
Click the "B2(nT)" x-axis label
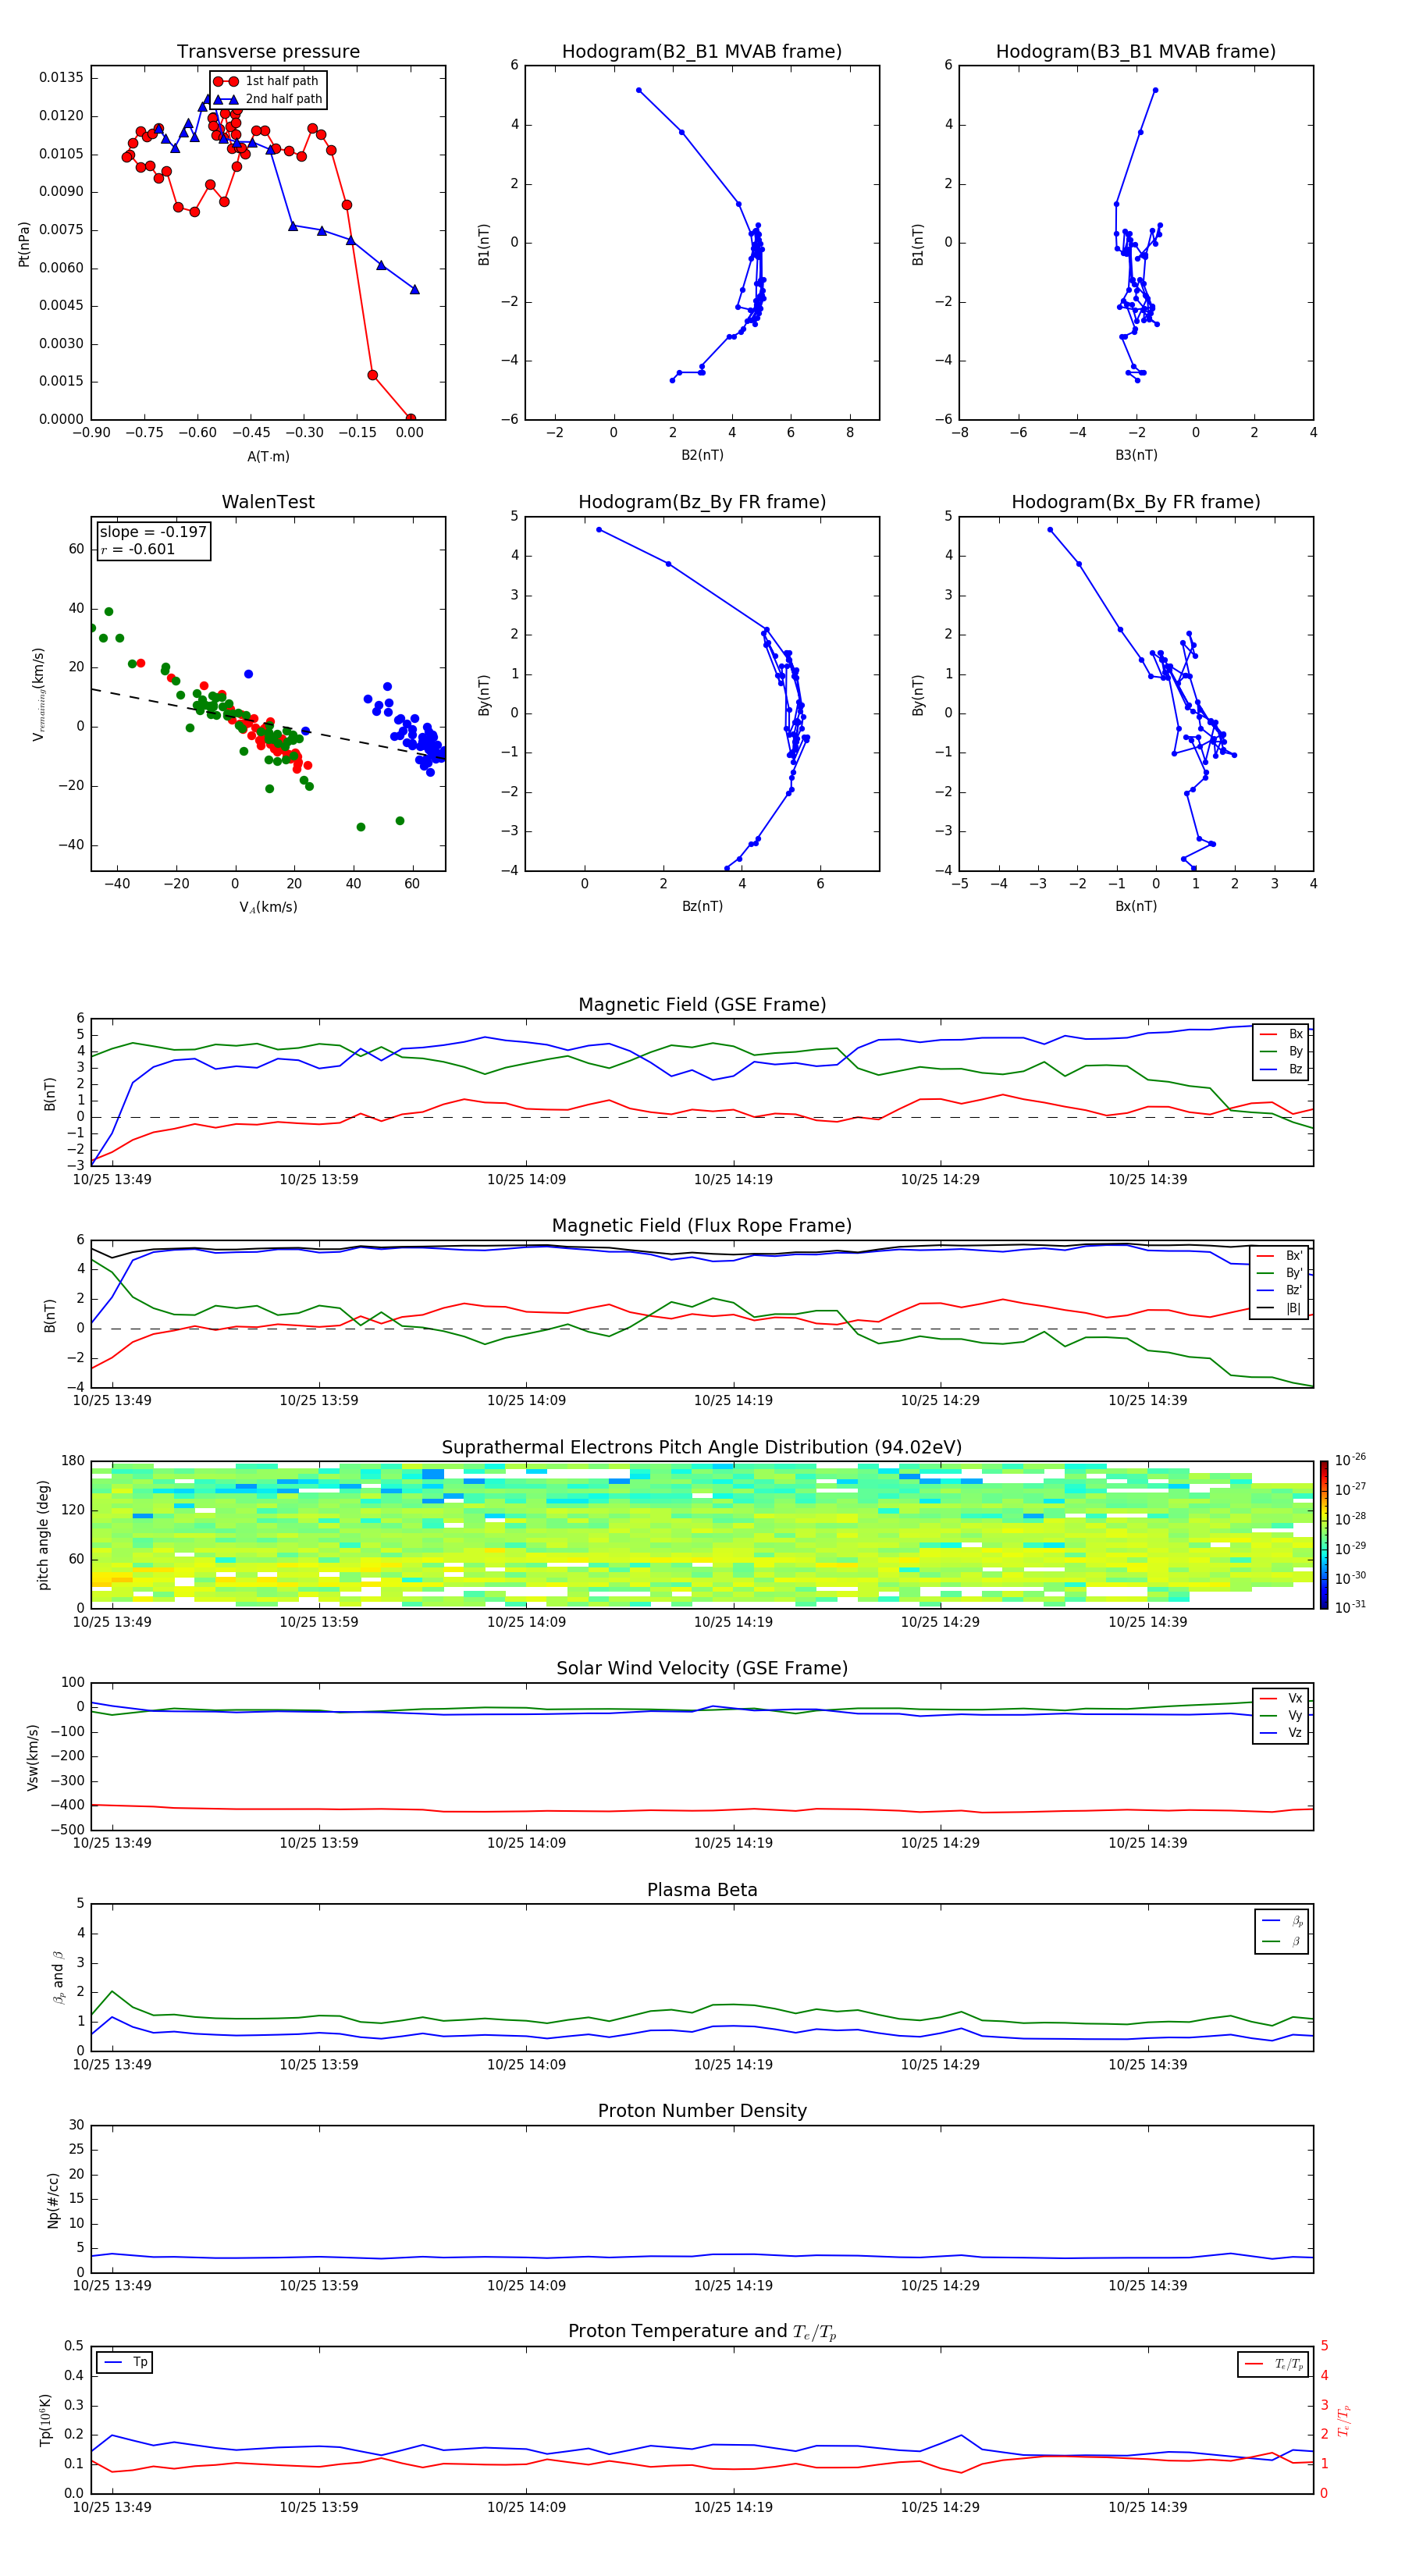(x=702, y=455)
